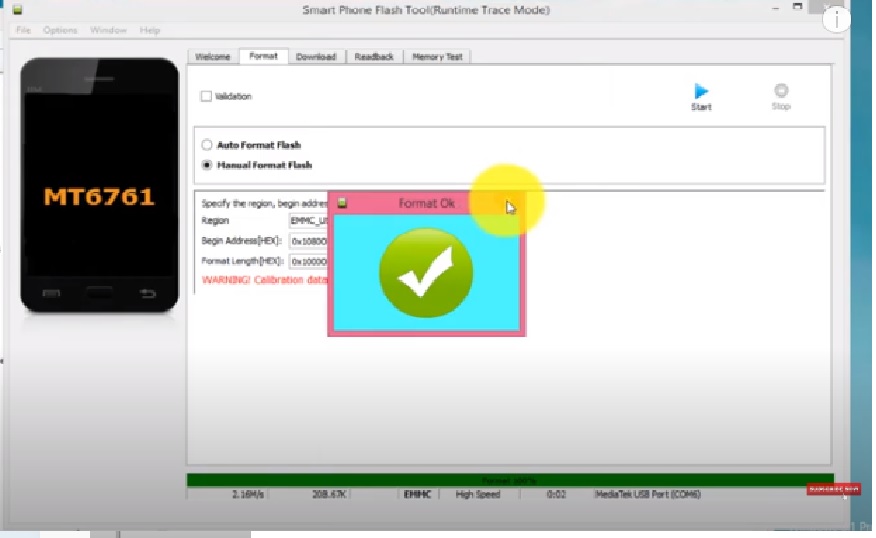Switch to the Readback tab
This screenshot has height=538, width=876.
click(374, 56)
